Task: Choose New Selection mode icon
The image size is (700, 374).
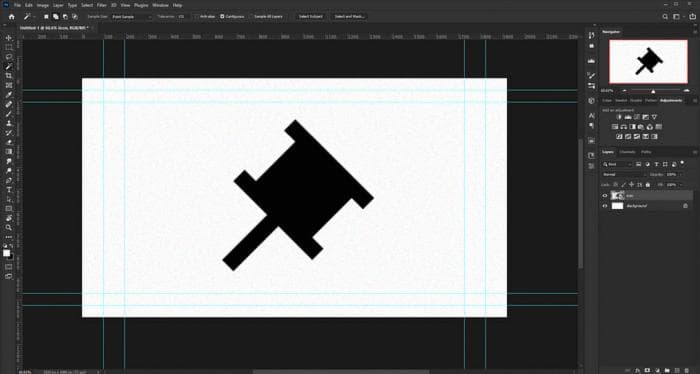Action: pos(46,17)
